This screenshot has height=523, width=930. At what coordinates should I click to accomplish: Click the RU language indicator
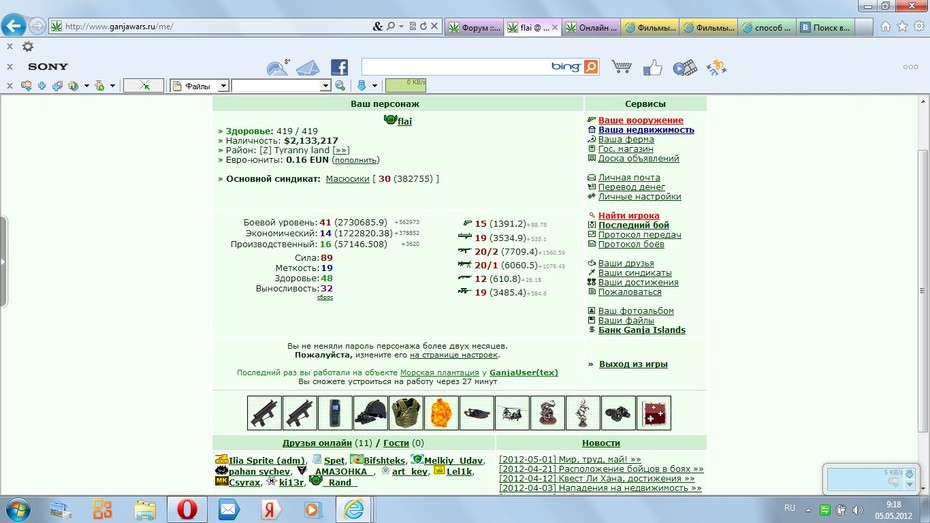tap(789, 508)
